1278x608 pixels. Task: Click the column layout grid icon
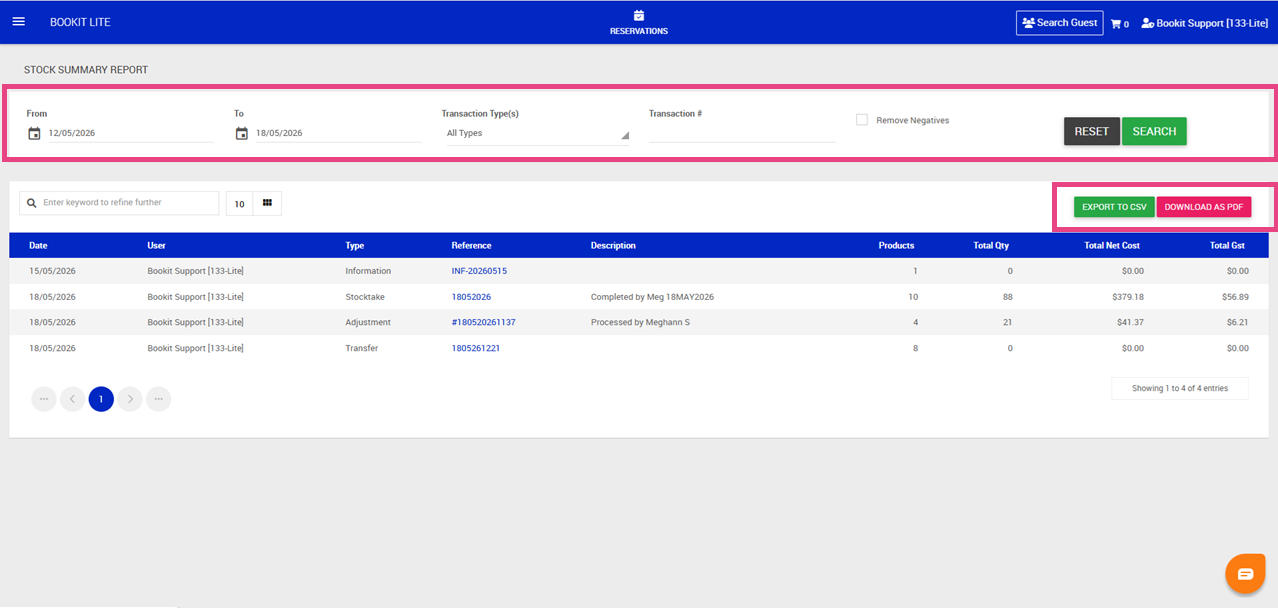(267, 203)
